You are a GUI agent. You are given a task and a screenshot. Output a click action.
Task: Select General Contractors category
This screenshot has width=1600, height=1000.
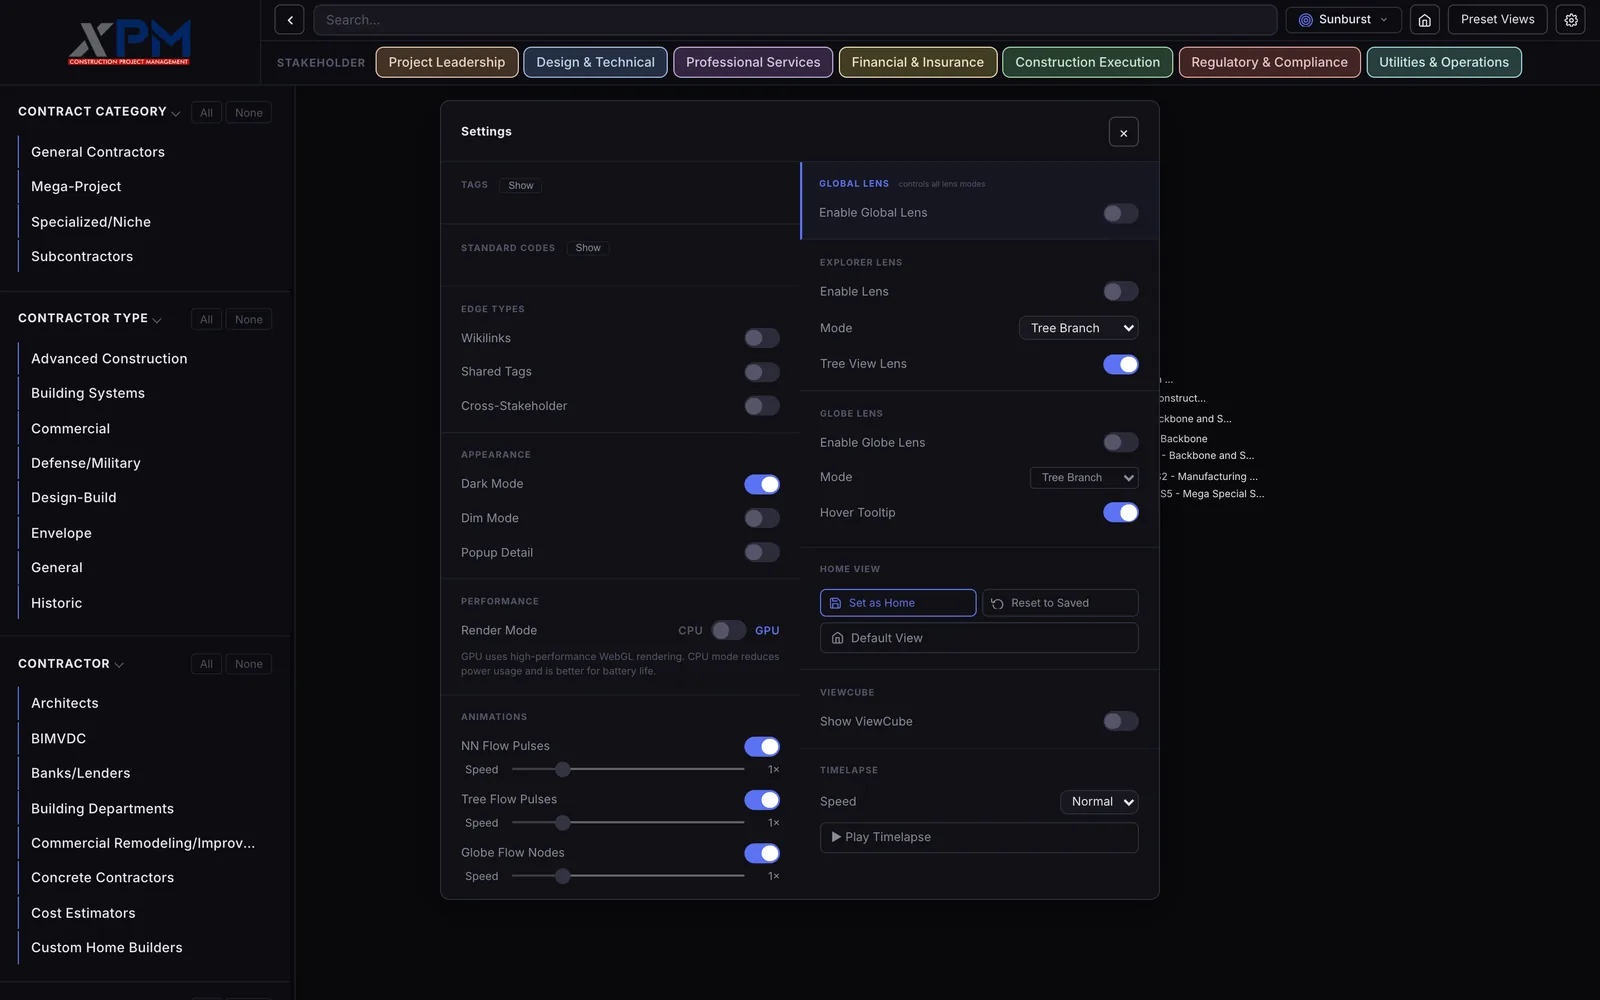(98, 152)
